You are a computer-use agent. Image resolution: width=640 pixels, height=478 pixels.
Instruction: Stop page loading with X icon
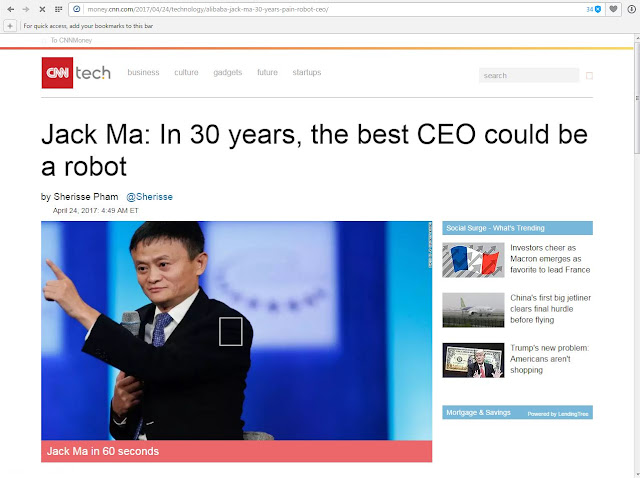point(42,9)
